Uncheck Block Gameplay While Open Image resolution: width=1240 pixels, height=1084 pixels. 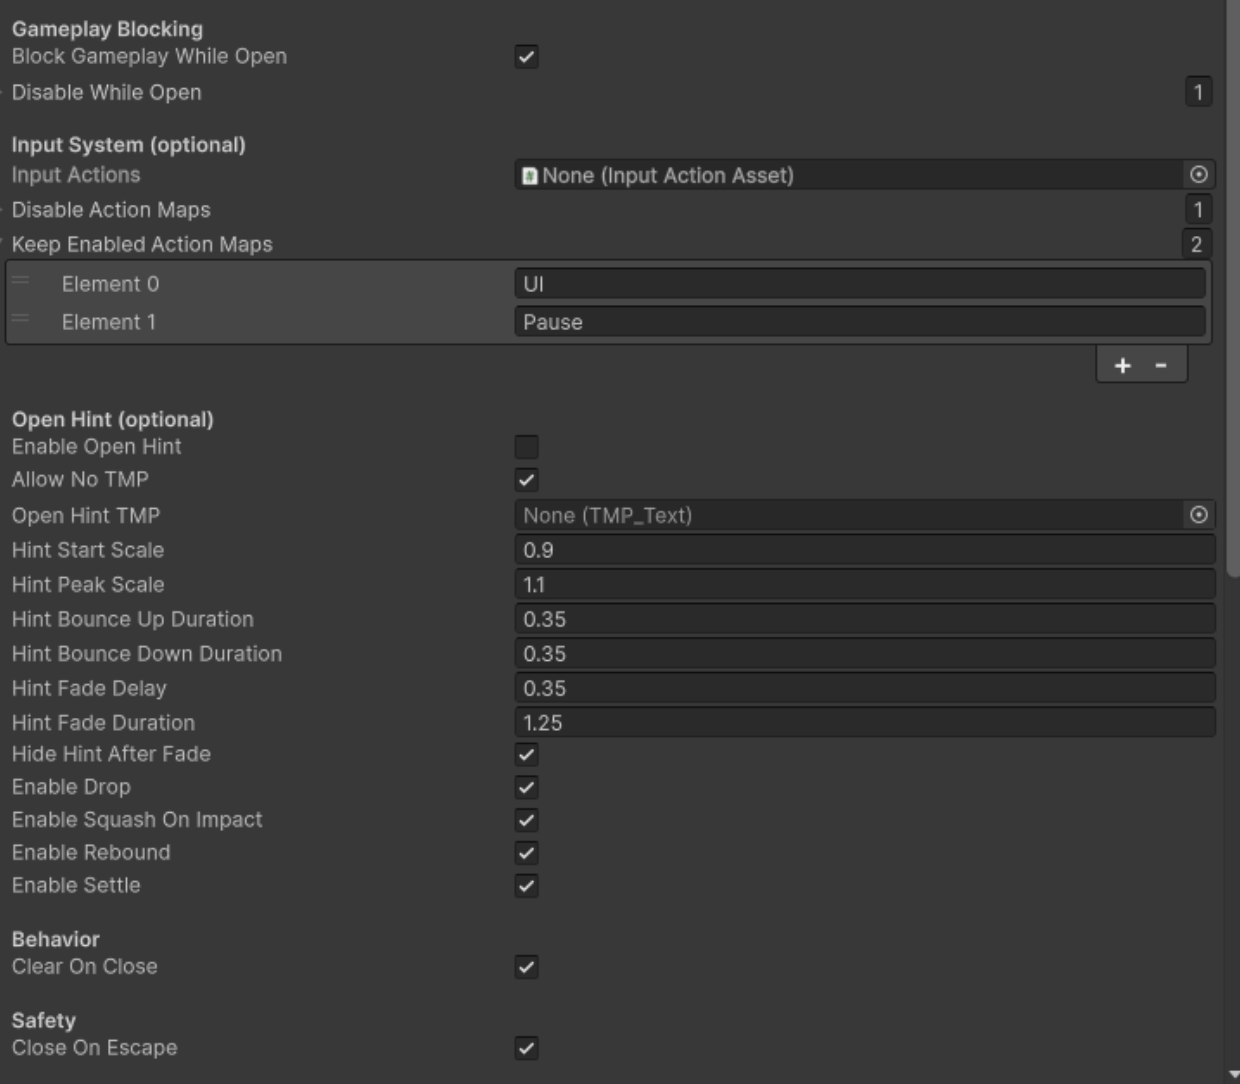(x=528, y=58)
